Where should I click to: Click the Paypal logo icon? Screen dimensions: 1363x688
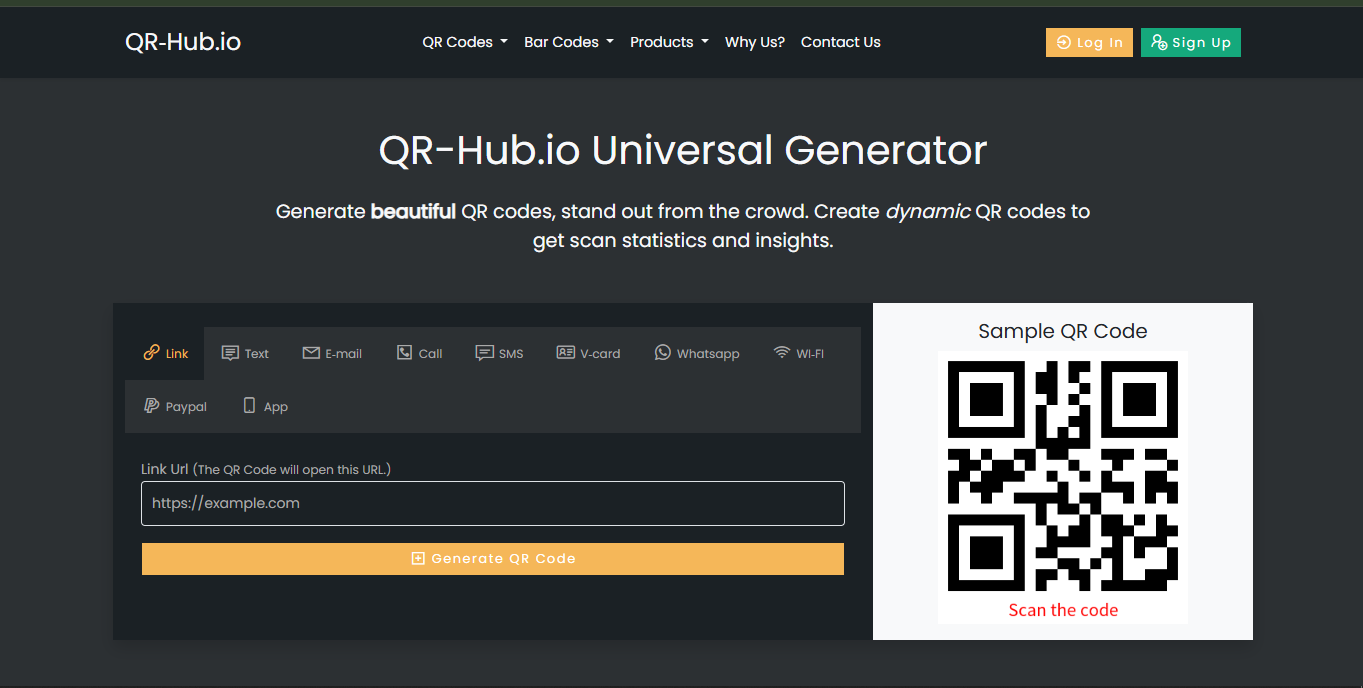click(151, 406)
